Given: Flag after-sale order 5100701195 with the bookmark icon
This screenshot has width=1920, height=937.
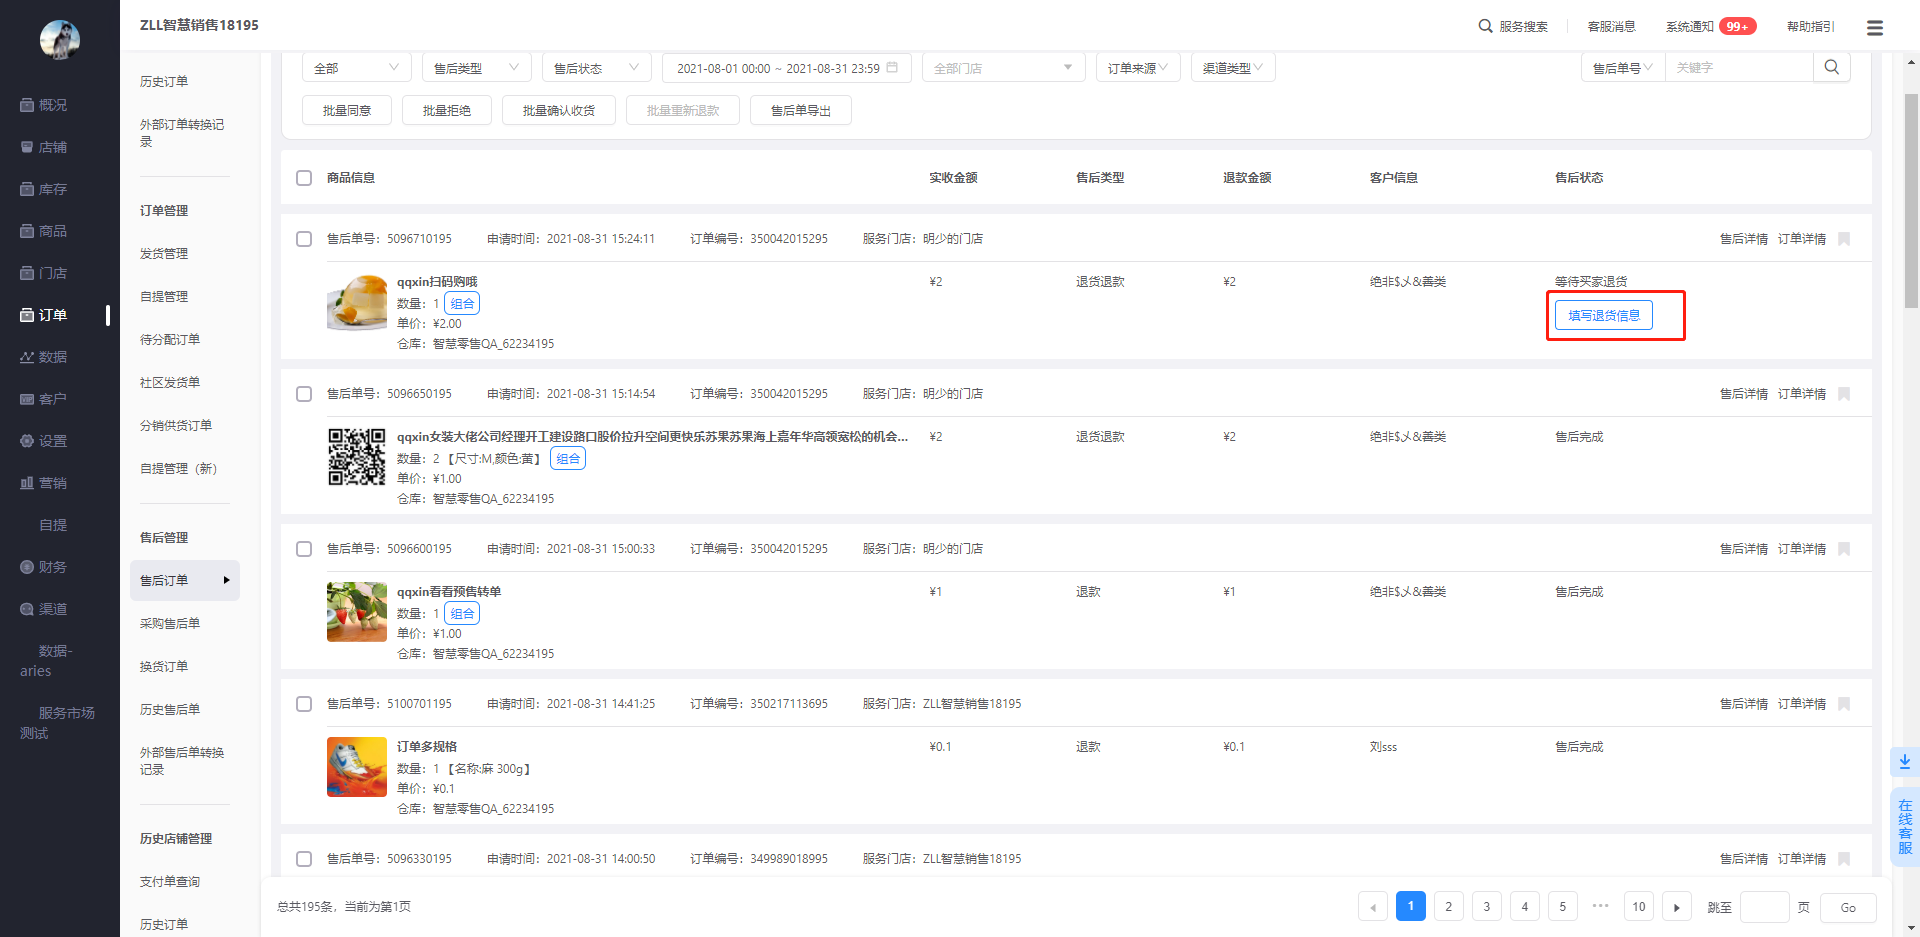Looking at the screenshot, I should (1845, 704).
